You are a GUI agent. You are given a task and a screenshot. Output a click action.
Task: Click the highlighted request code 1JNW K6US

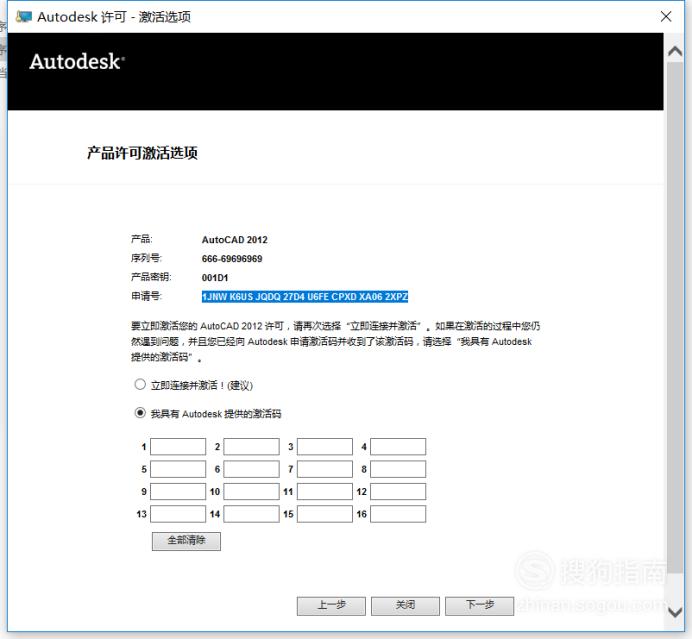305,297
